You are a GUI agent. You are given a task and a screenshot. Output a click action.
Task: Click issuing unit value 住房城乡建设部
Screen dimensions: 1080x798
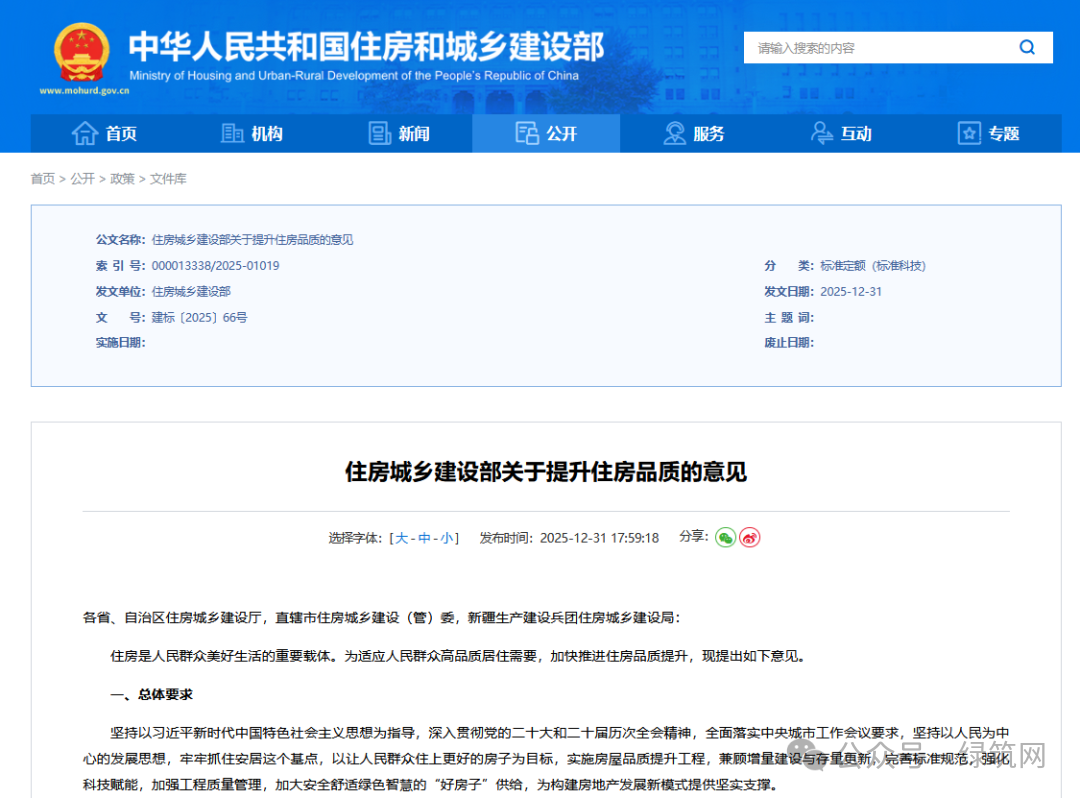tap(191, 291)
